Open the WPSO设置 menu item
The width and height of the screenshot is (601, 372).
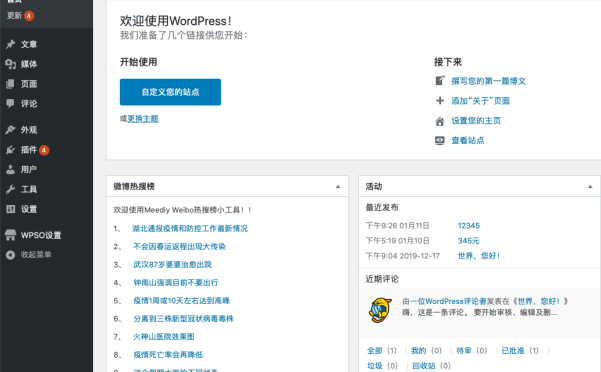41,235
